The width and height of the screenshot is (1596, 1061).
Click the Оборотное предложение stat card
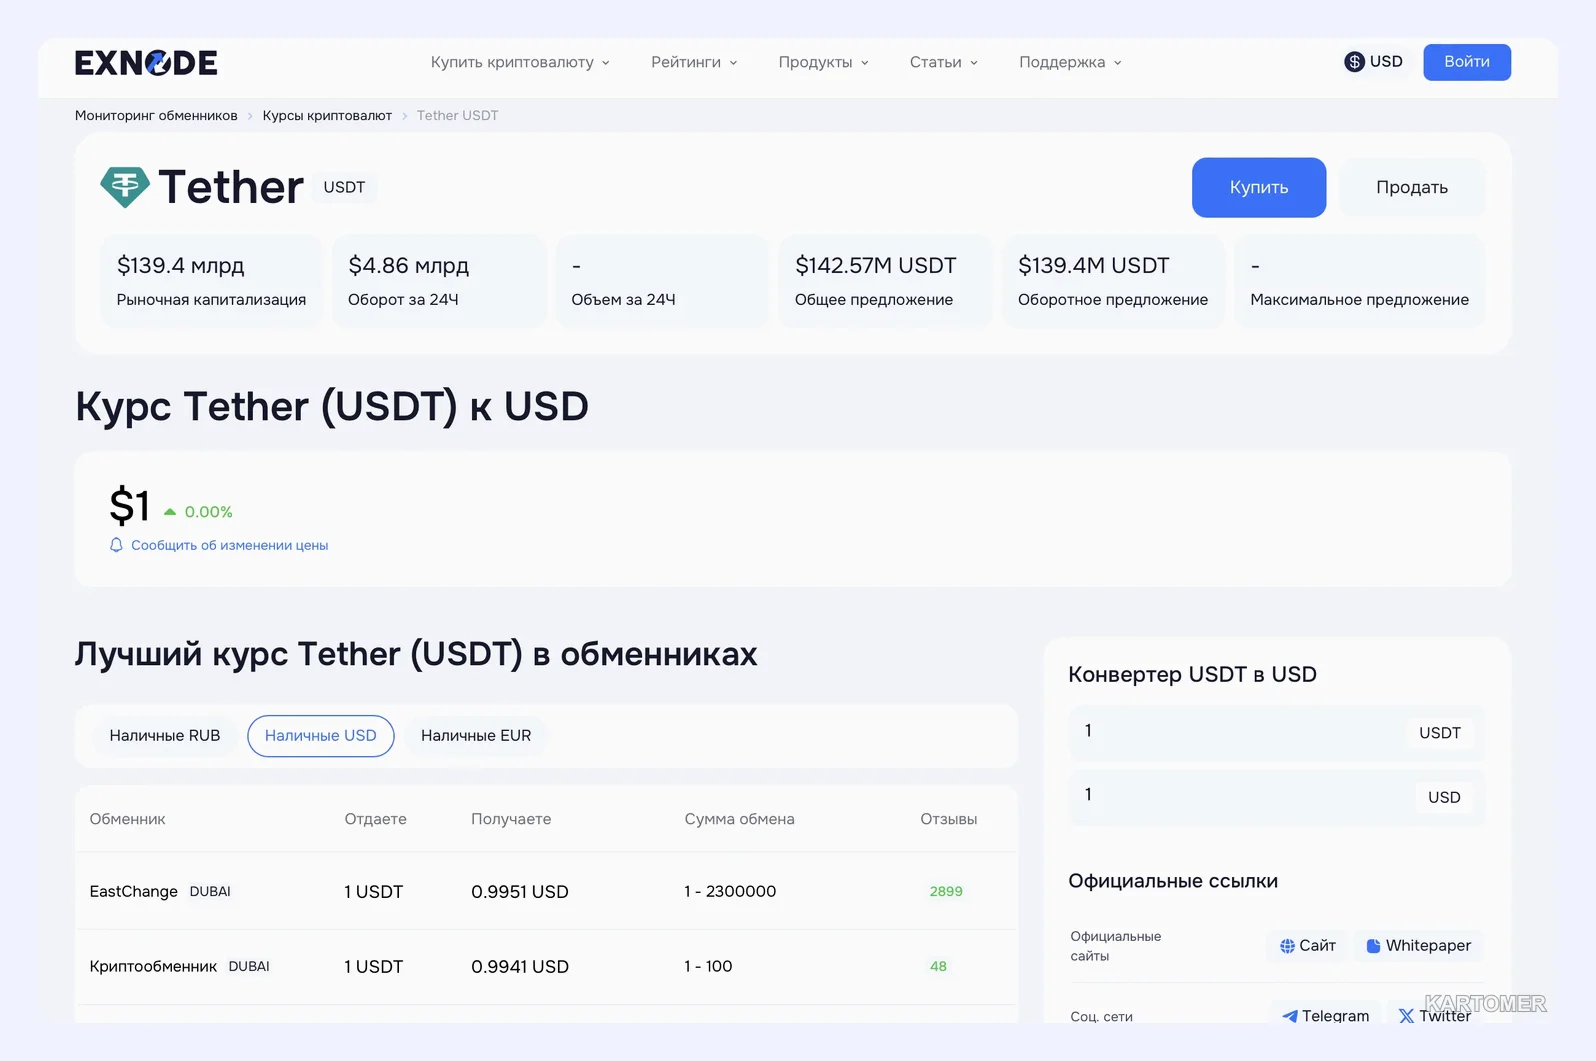pos(1113,282)
